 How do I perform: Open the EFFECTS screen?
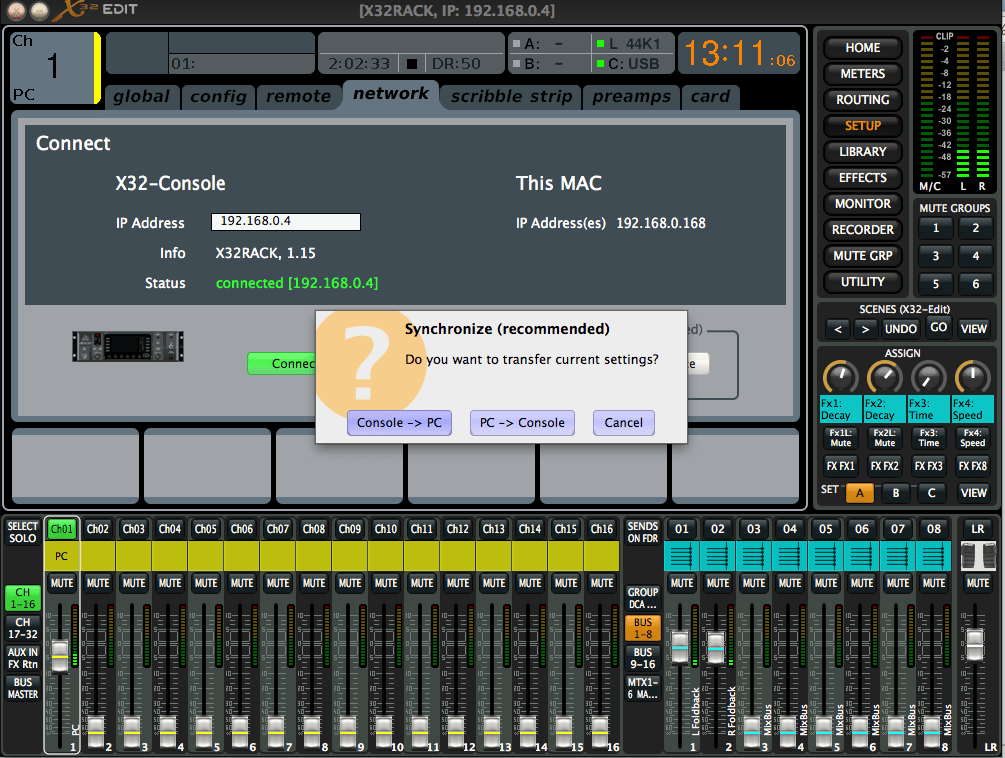pos(863,177)
